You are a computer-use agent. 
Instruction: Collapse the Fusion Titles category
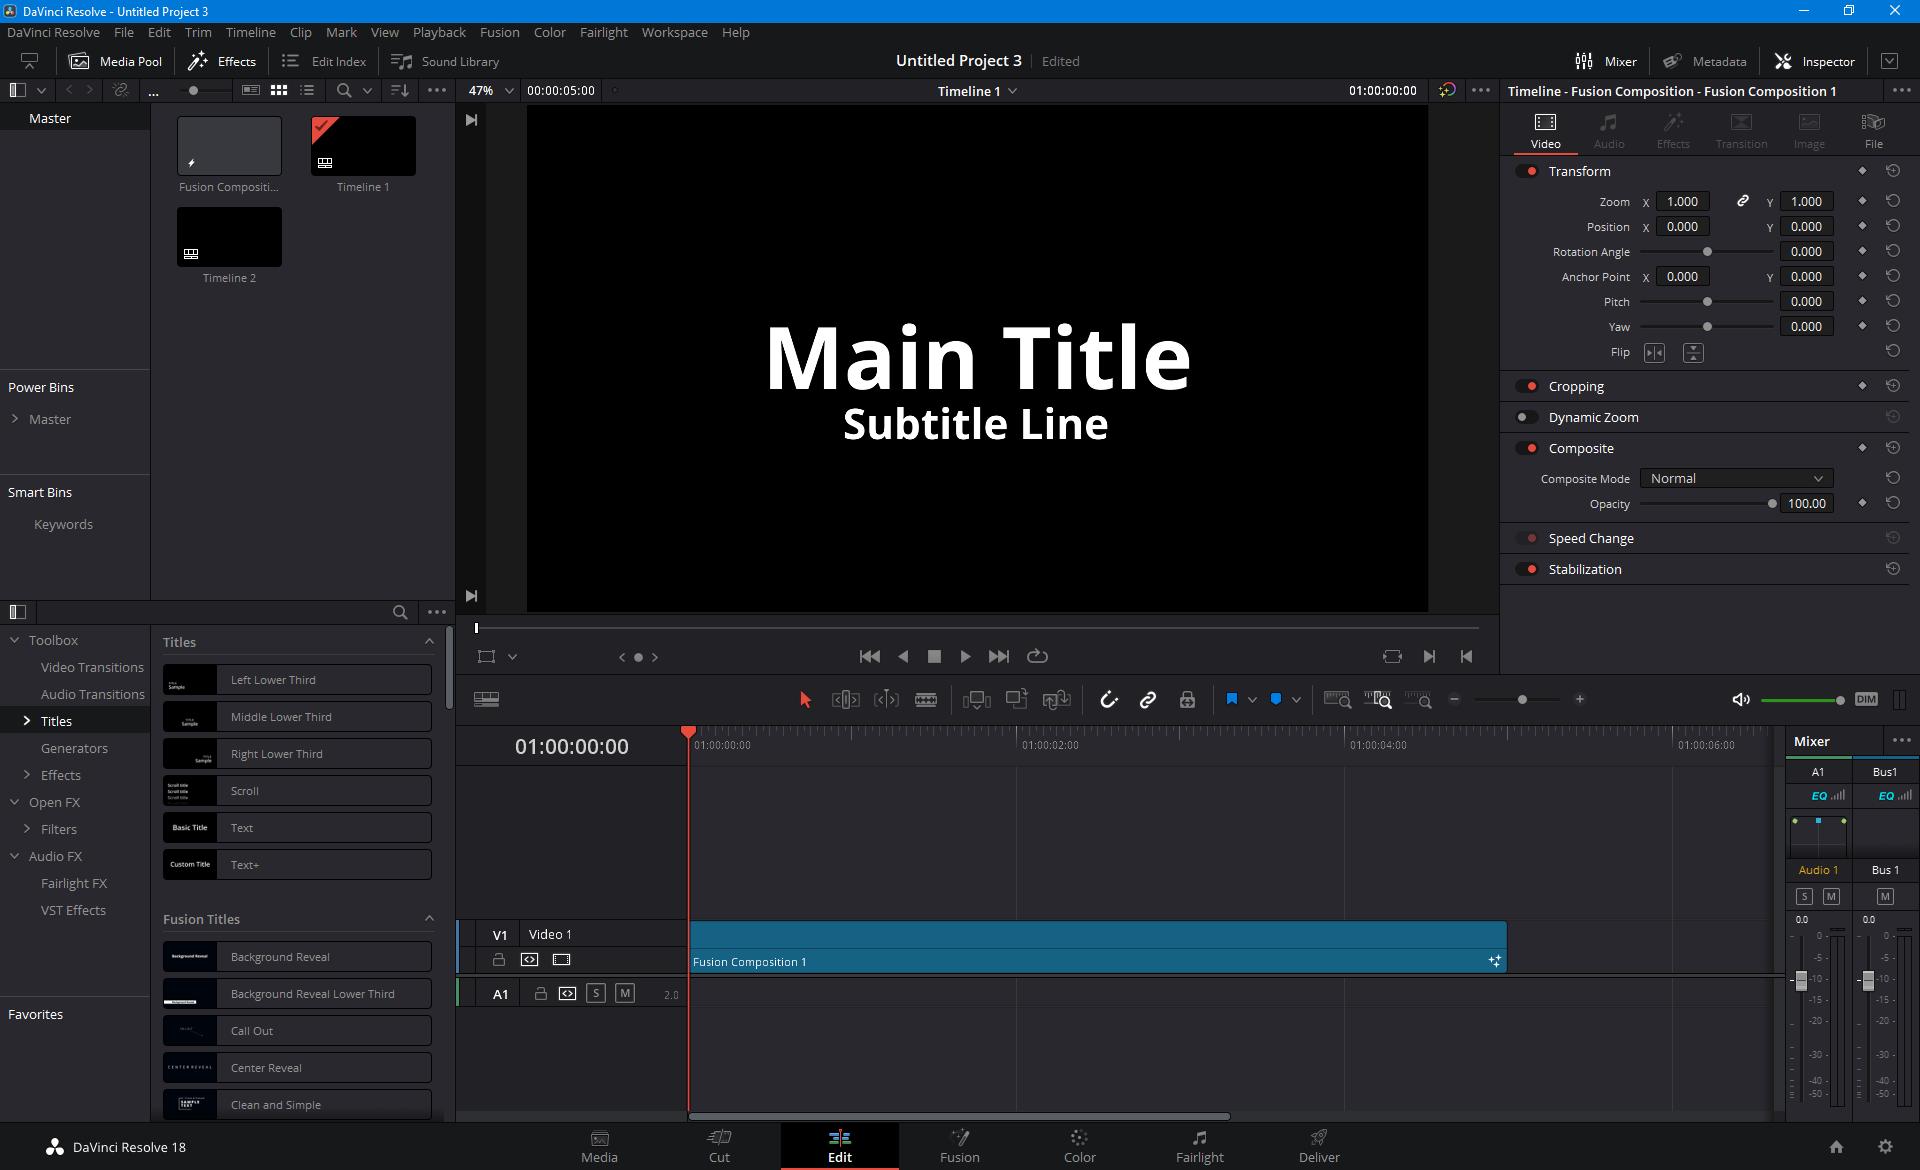pos(429,919)
